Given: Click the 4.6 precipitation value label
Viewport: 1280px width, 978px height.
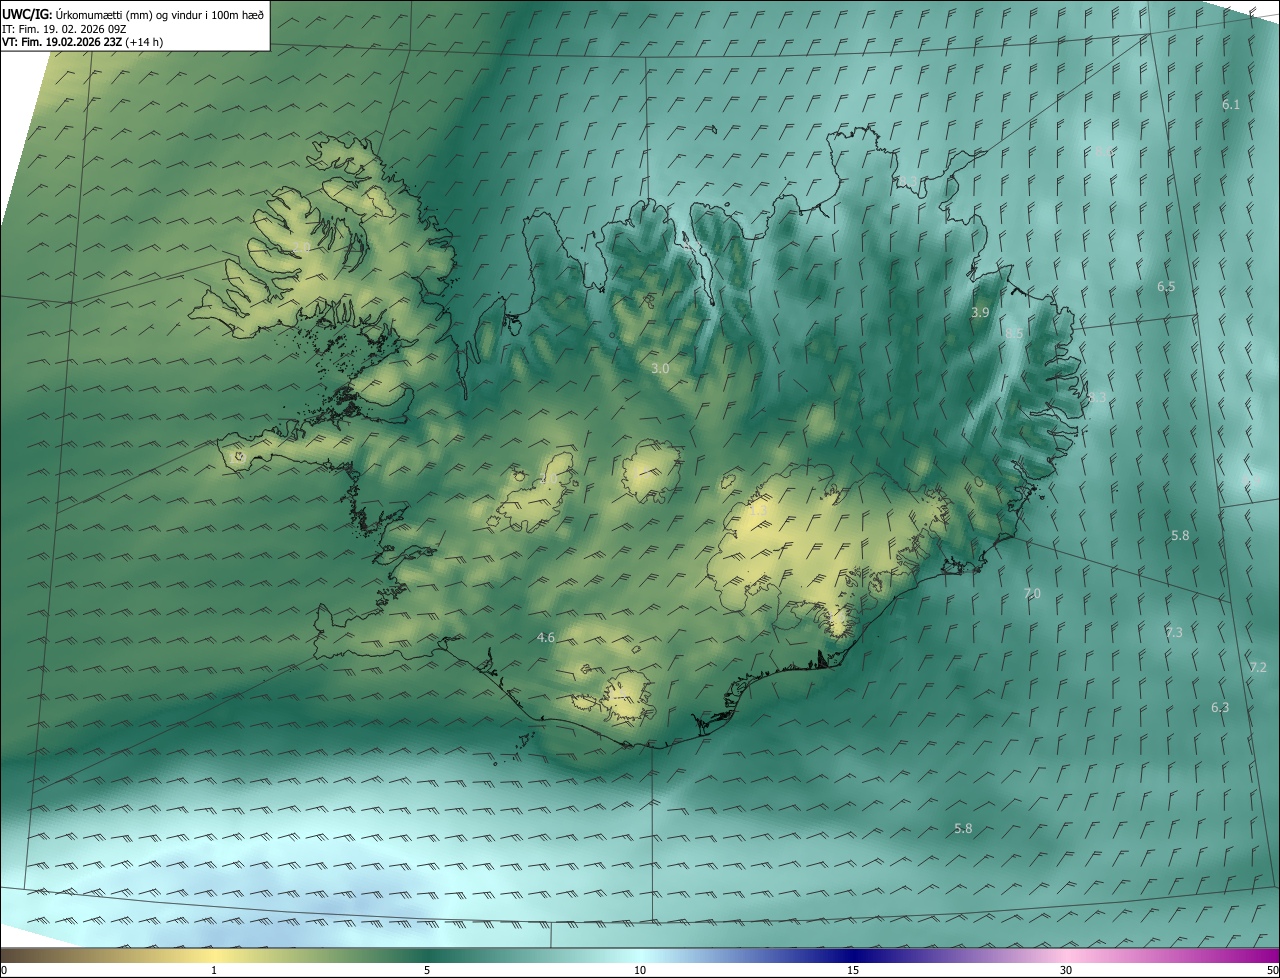Looking at the screenshot, I should [546, 637].
